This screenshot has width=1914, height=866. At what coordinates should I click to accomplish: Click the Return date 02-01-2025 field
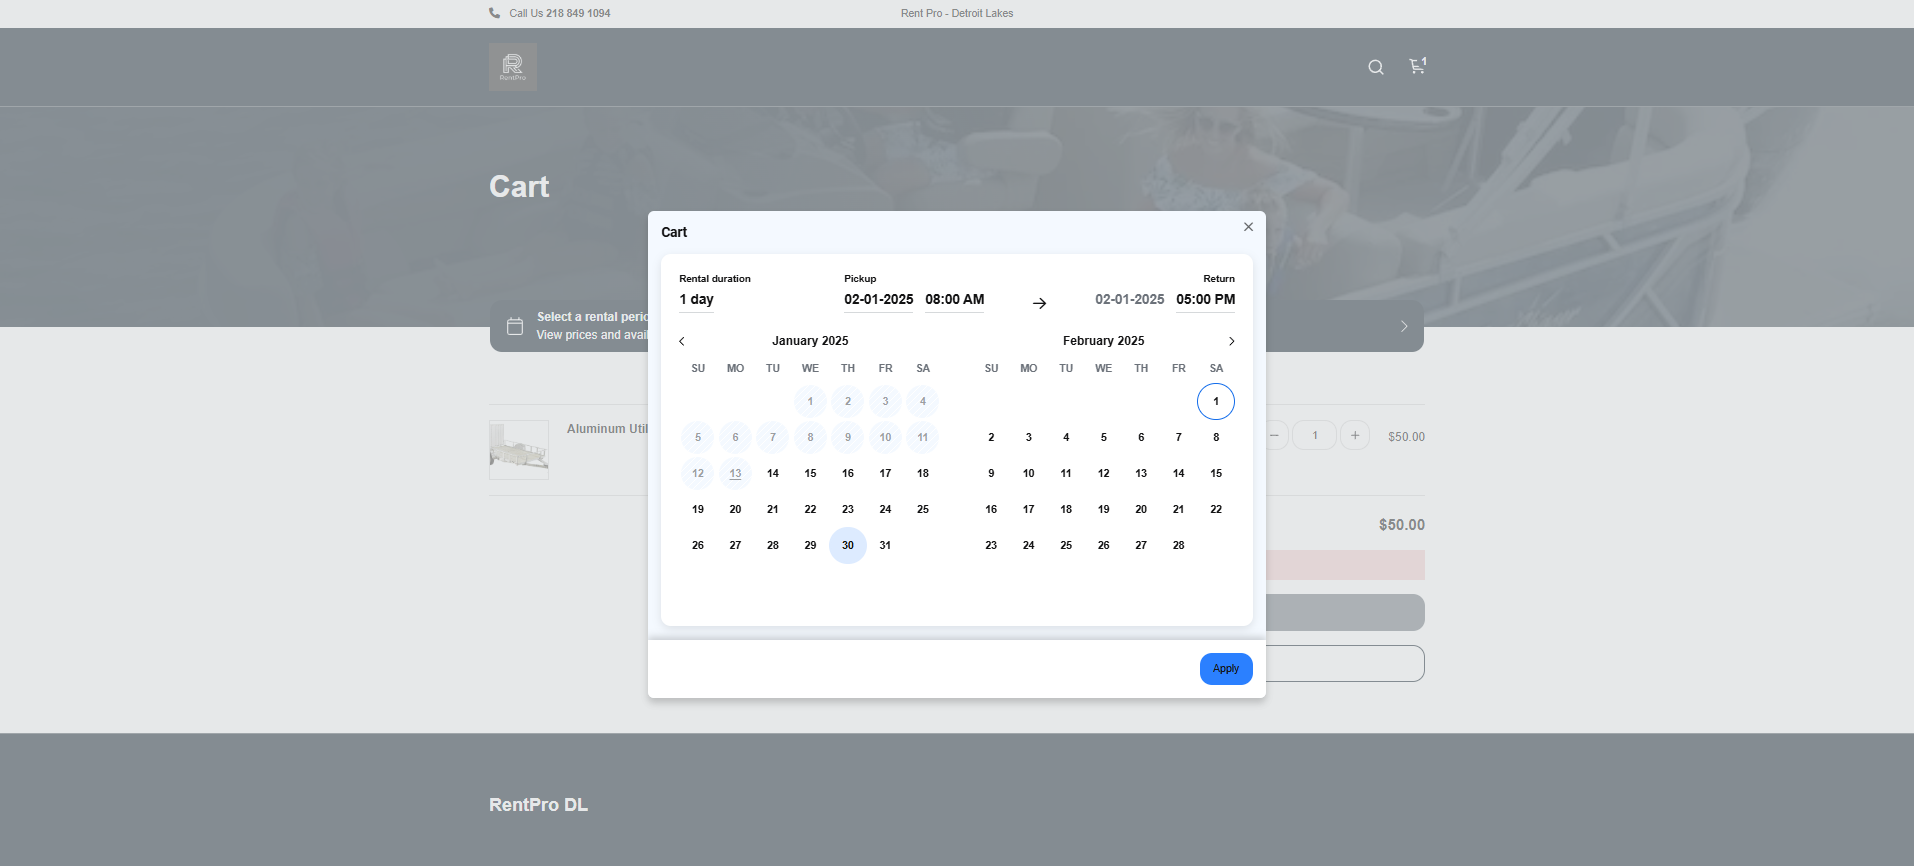click(x=1130, y=300)
